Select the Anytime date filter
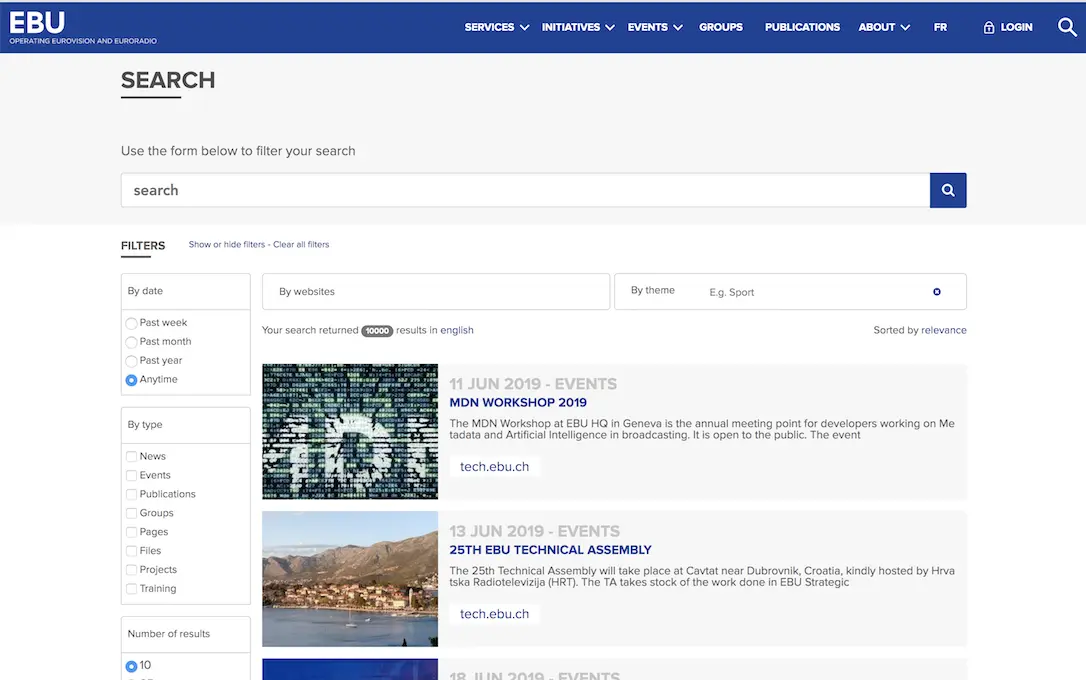Screen dimensions: 1086x680 (131, 379)
